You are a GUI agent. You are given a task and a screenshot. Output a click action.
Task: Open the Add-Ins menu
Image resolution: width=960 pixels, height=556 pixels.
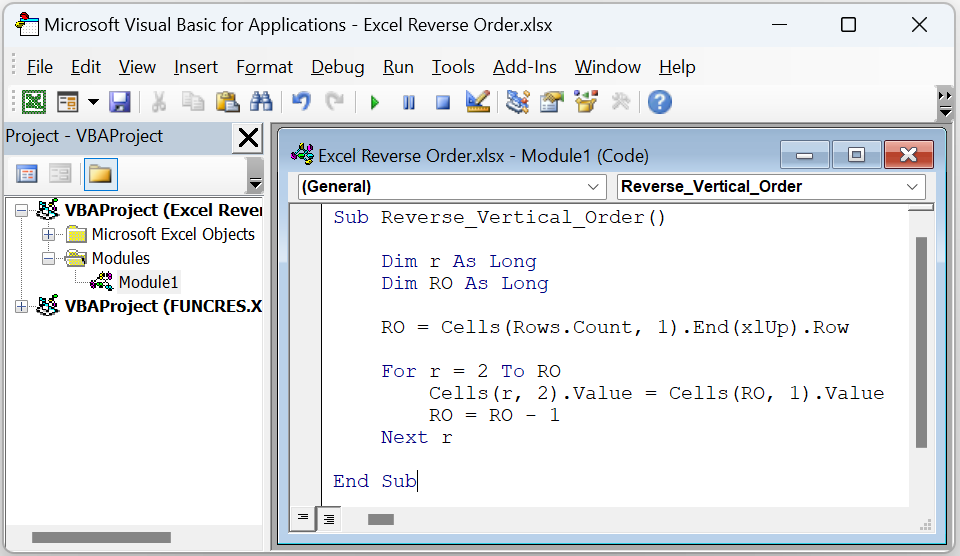[525, 67]
